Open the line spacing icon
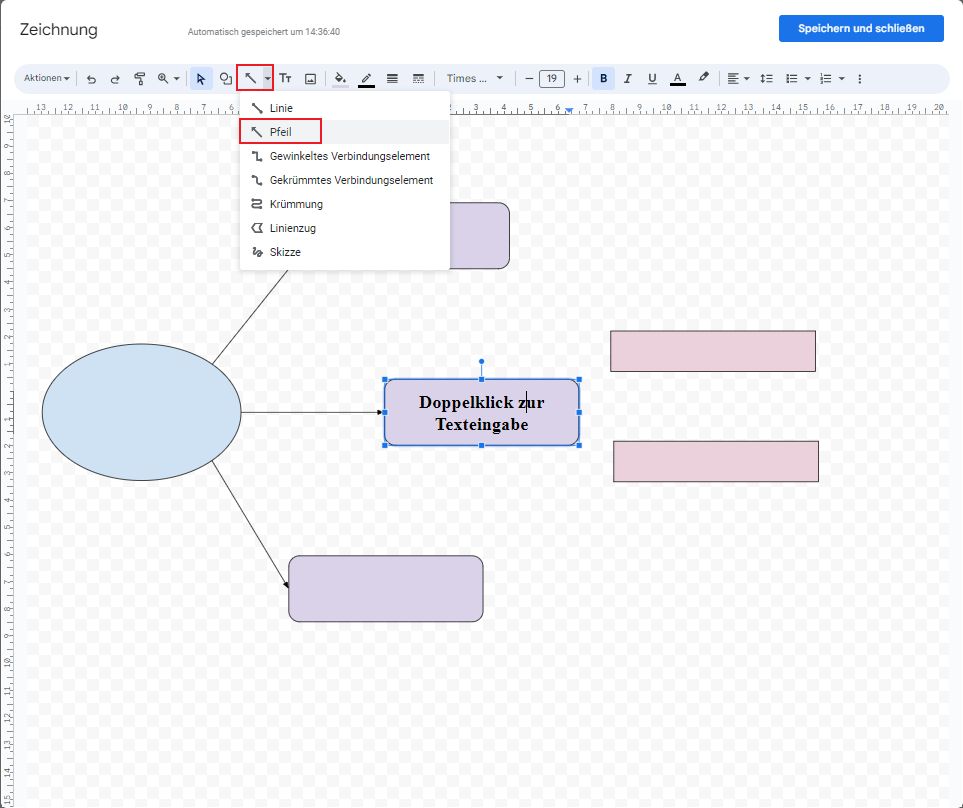Image resolution: width=963 pixels, height=808 pixels. 767,79
